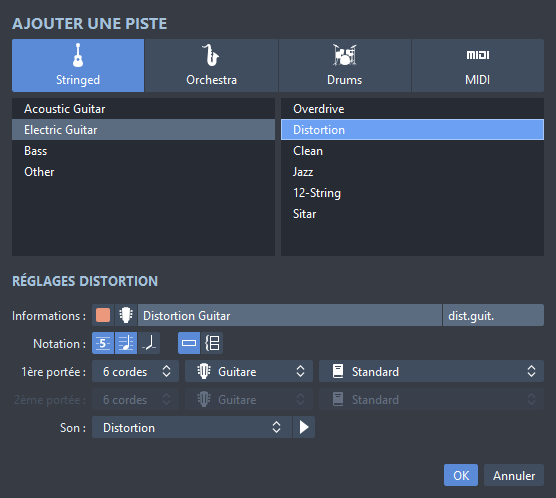Select Acoustic Guitar in instrument list
Screen dimensions: 556x498
pos(143,109)
